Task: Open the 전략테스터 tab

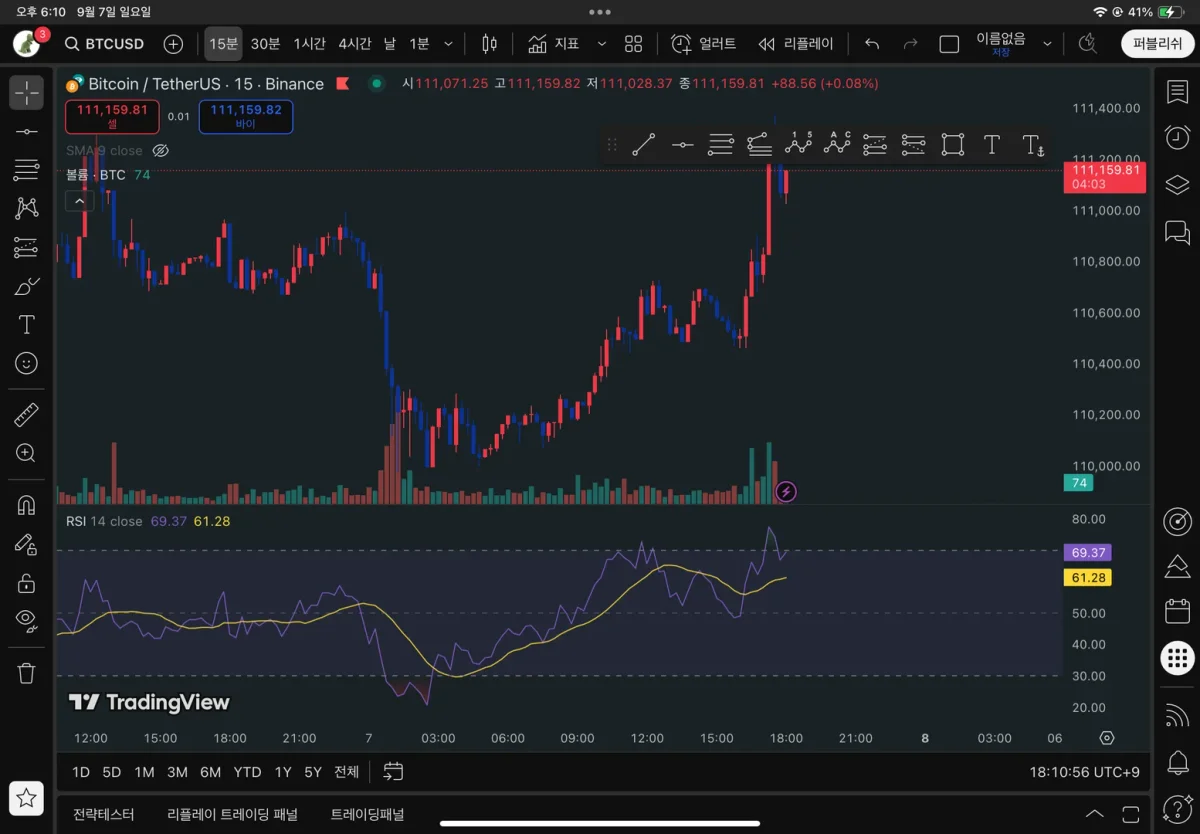Action: [x=103, y=814]
